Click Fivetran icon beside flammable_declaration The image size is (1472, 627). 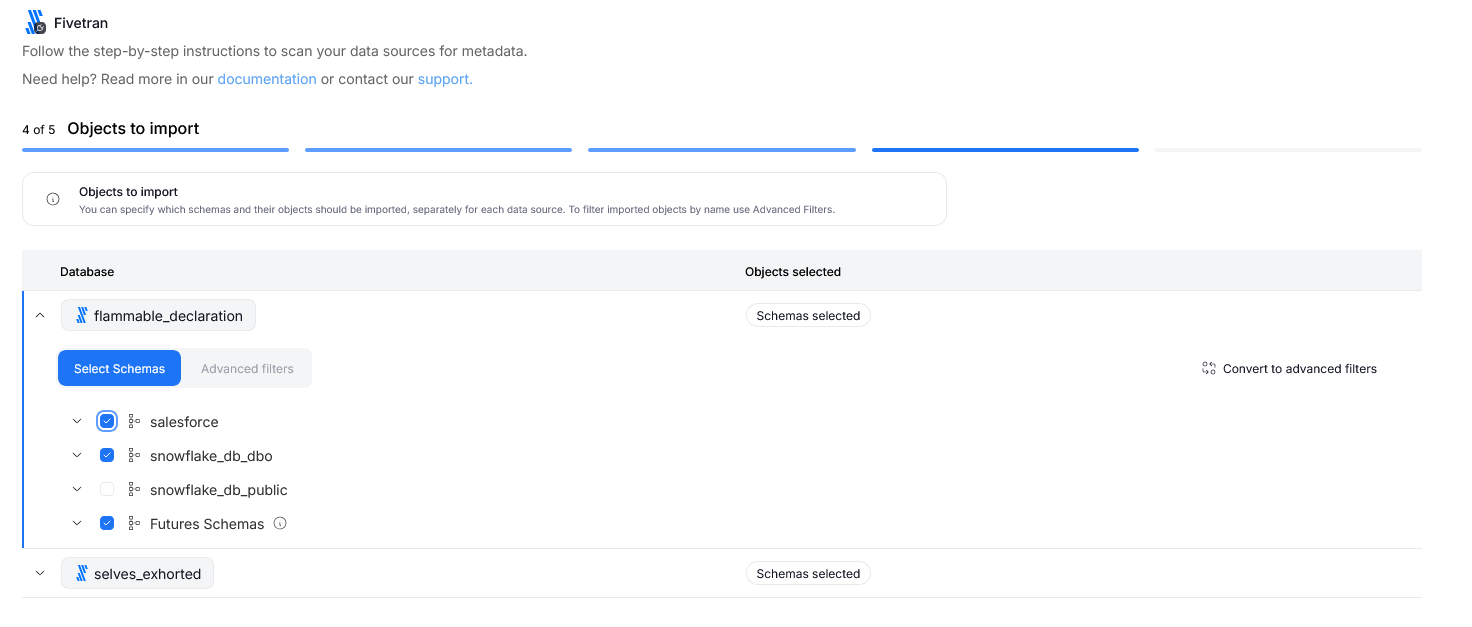coord(82,316)
